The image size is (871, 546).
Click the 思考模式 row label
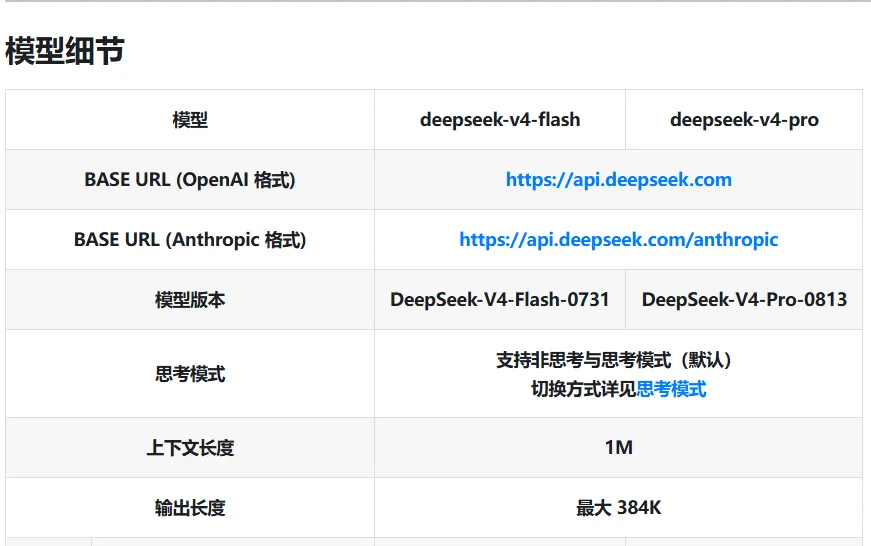pos(190,374)
